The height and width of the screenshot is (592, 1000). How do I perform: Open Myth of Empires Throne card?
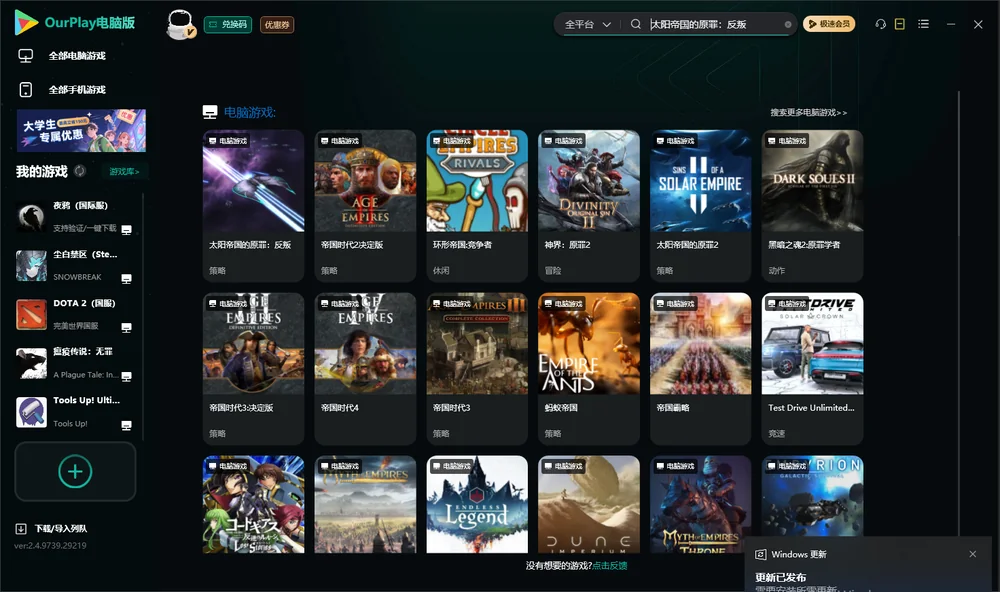click(x=700, y=504)
